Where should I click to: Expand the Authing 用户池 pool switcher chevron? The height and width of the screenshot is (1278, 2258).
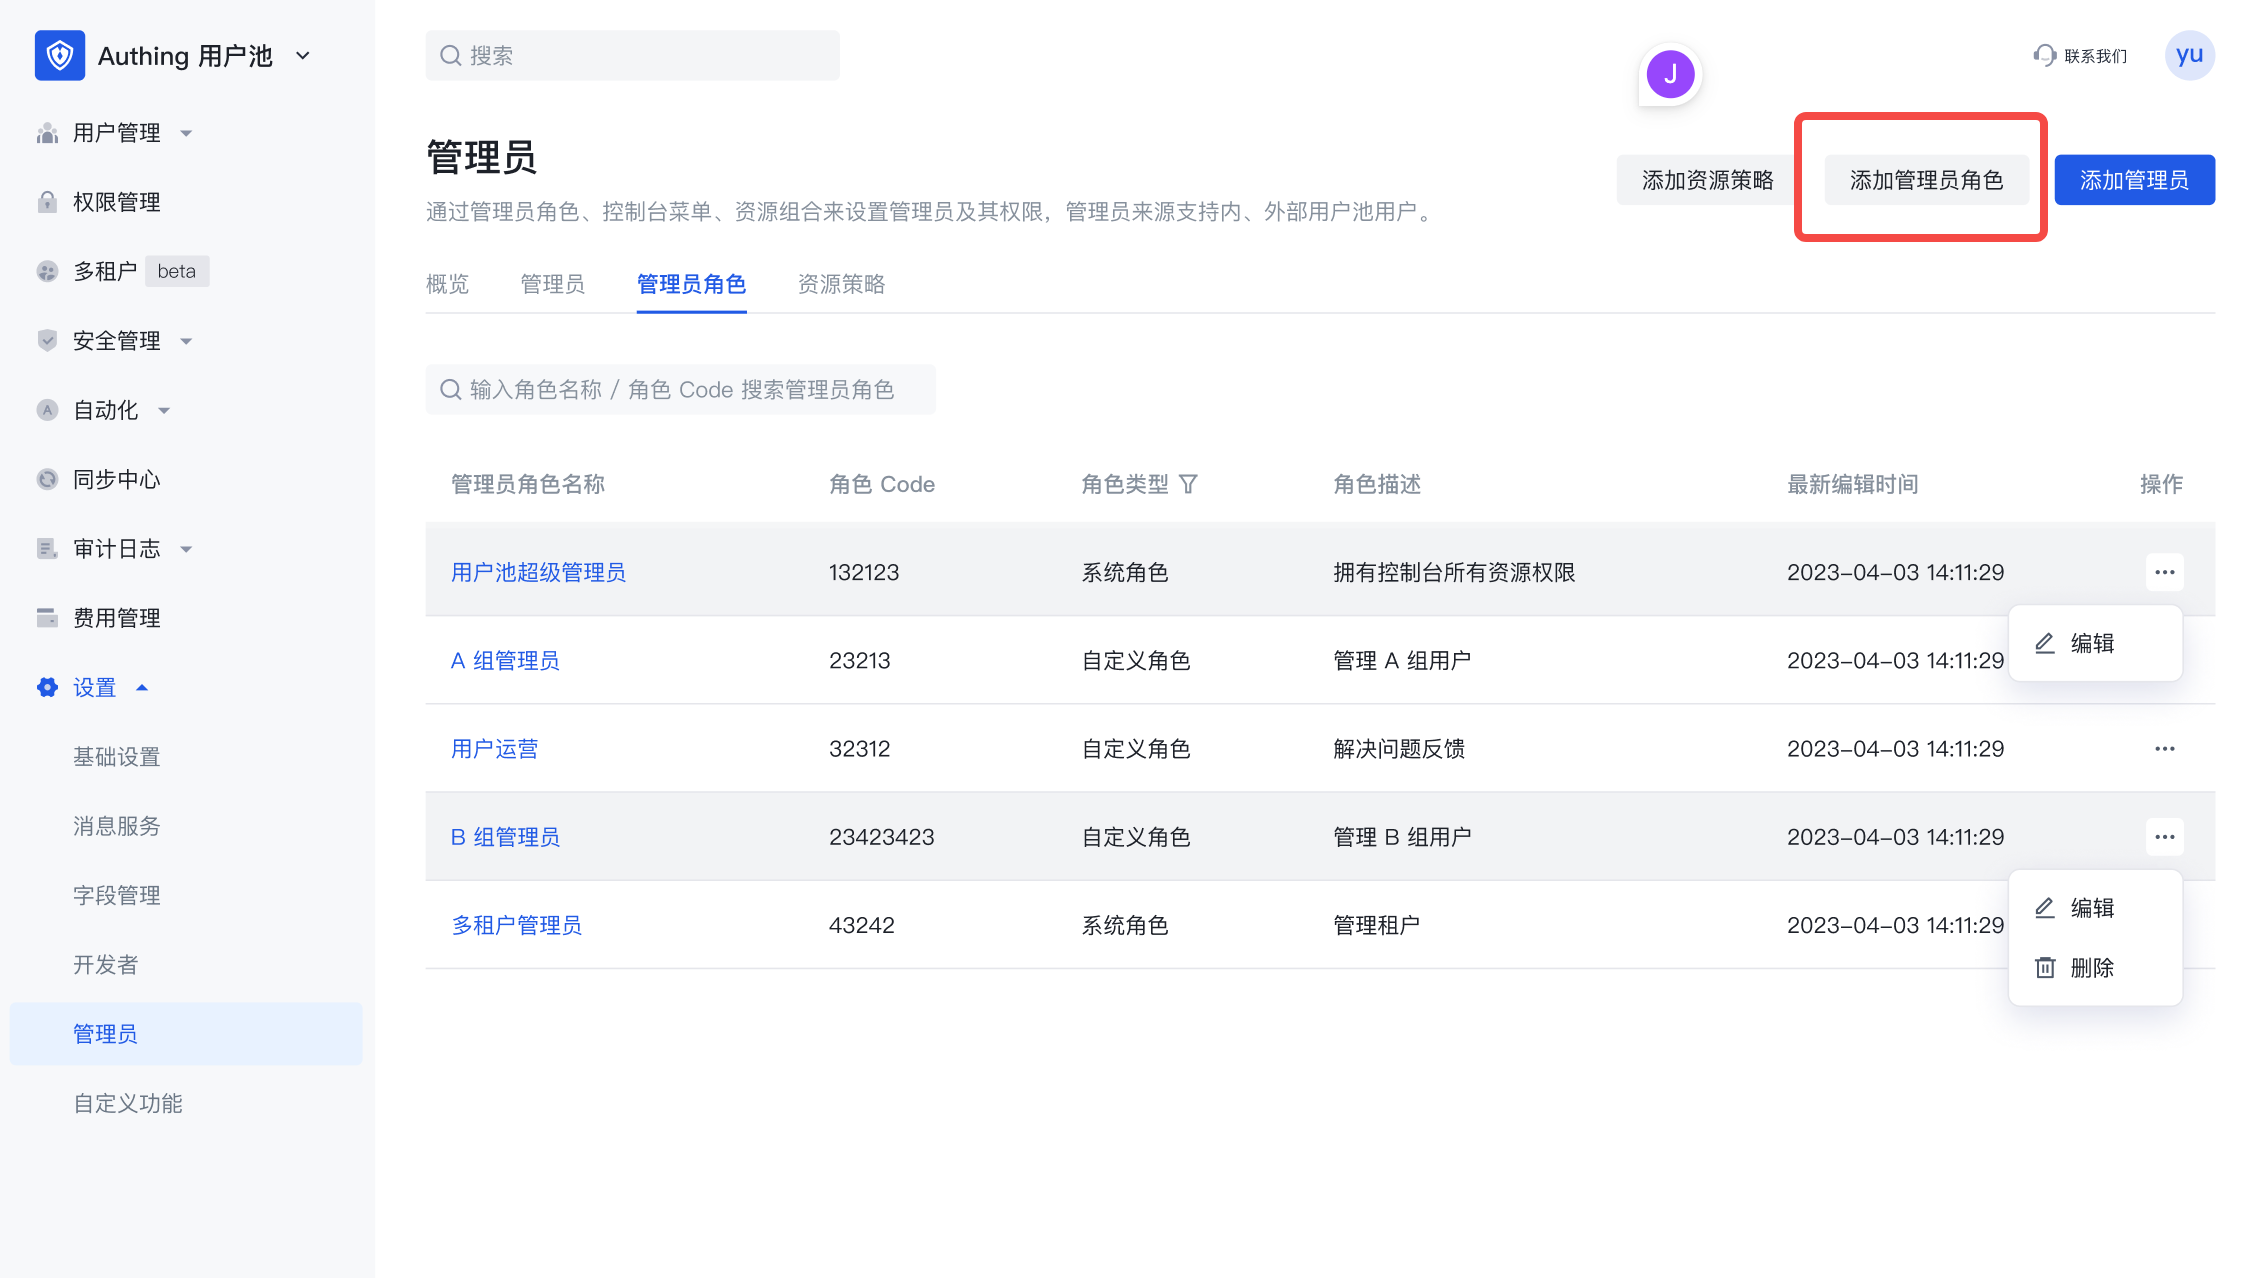pos(303,56)
